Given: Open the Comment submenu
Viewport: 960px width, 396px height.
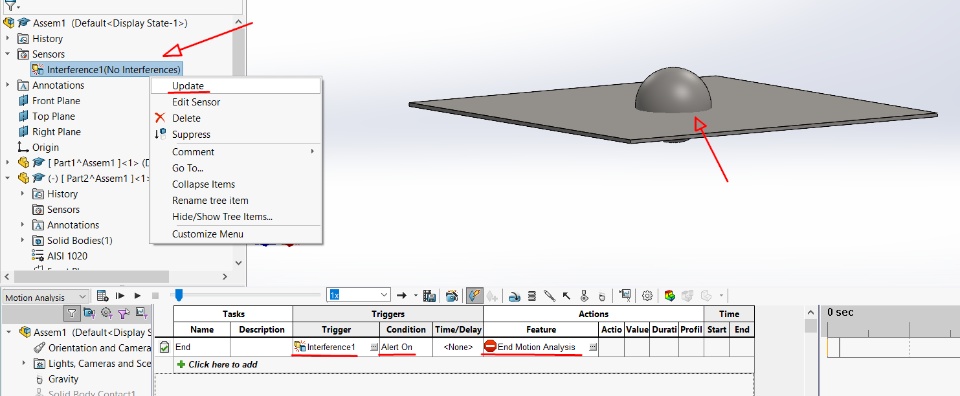Looking at the screenshot, I should (x=236, y=152).
